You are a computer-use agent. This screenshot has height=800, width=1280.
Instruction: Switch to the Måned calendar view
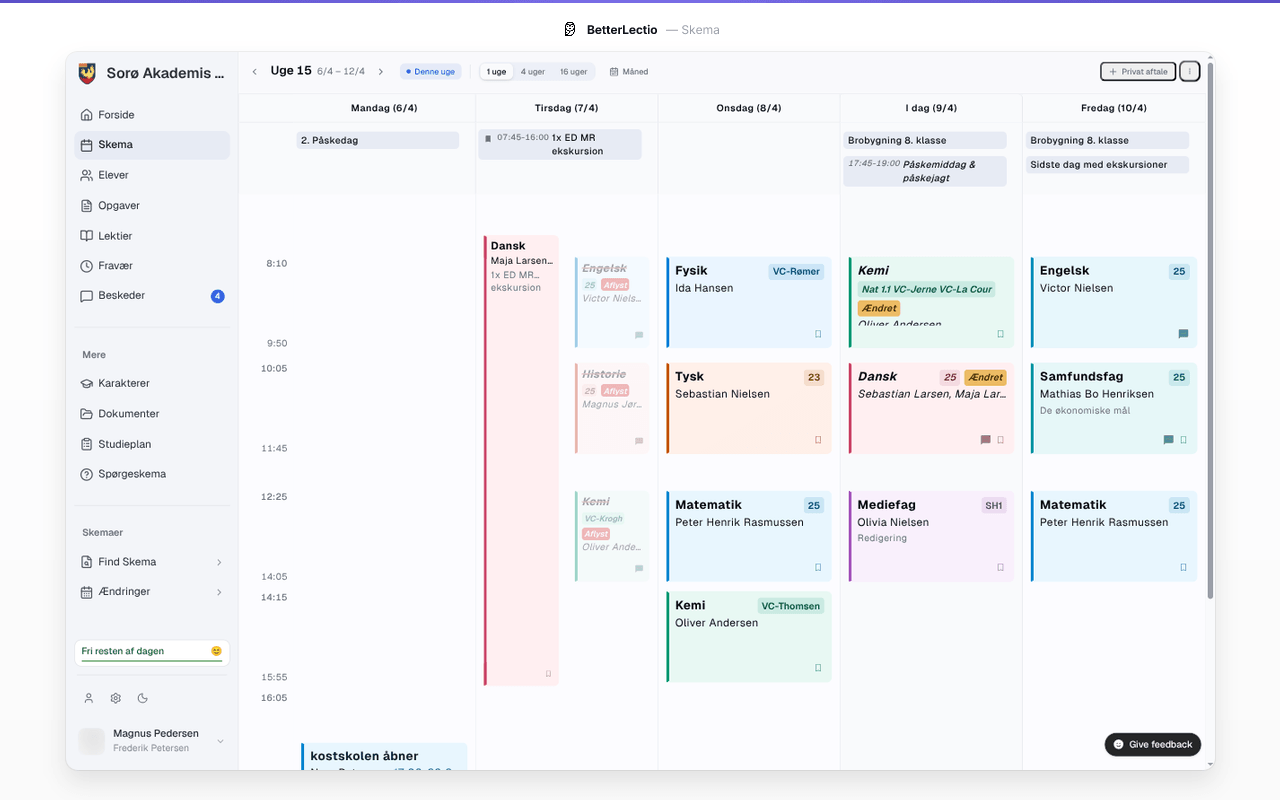pyautogui.click(x=629, y=72)
